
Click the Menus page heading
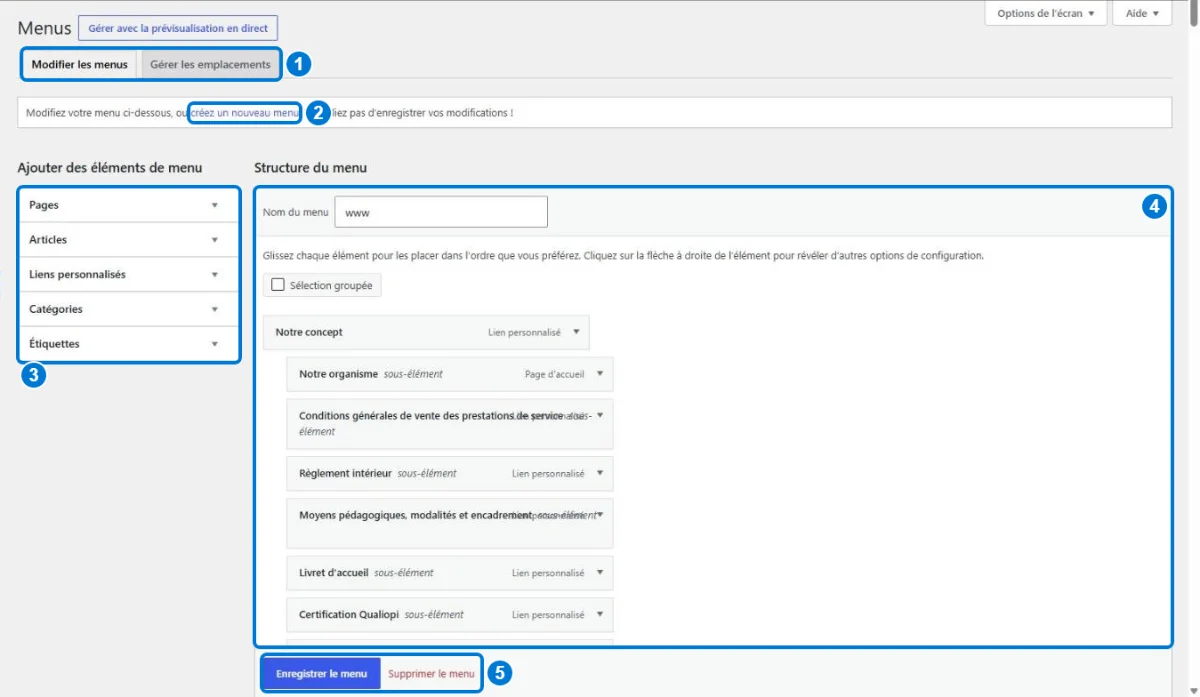click(x=44, y=28)
